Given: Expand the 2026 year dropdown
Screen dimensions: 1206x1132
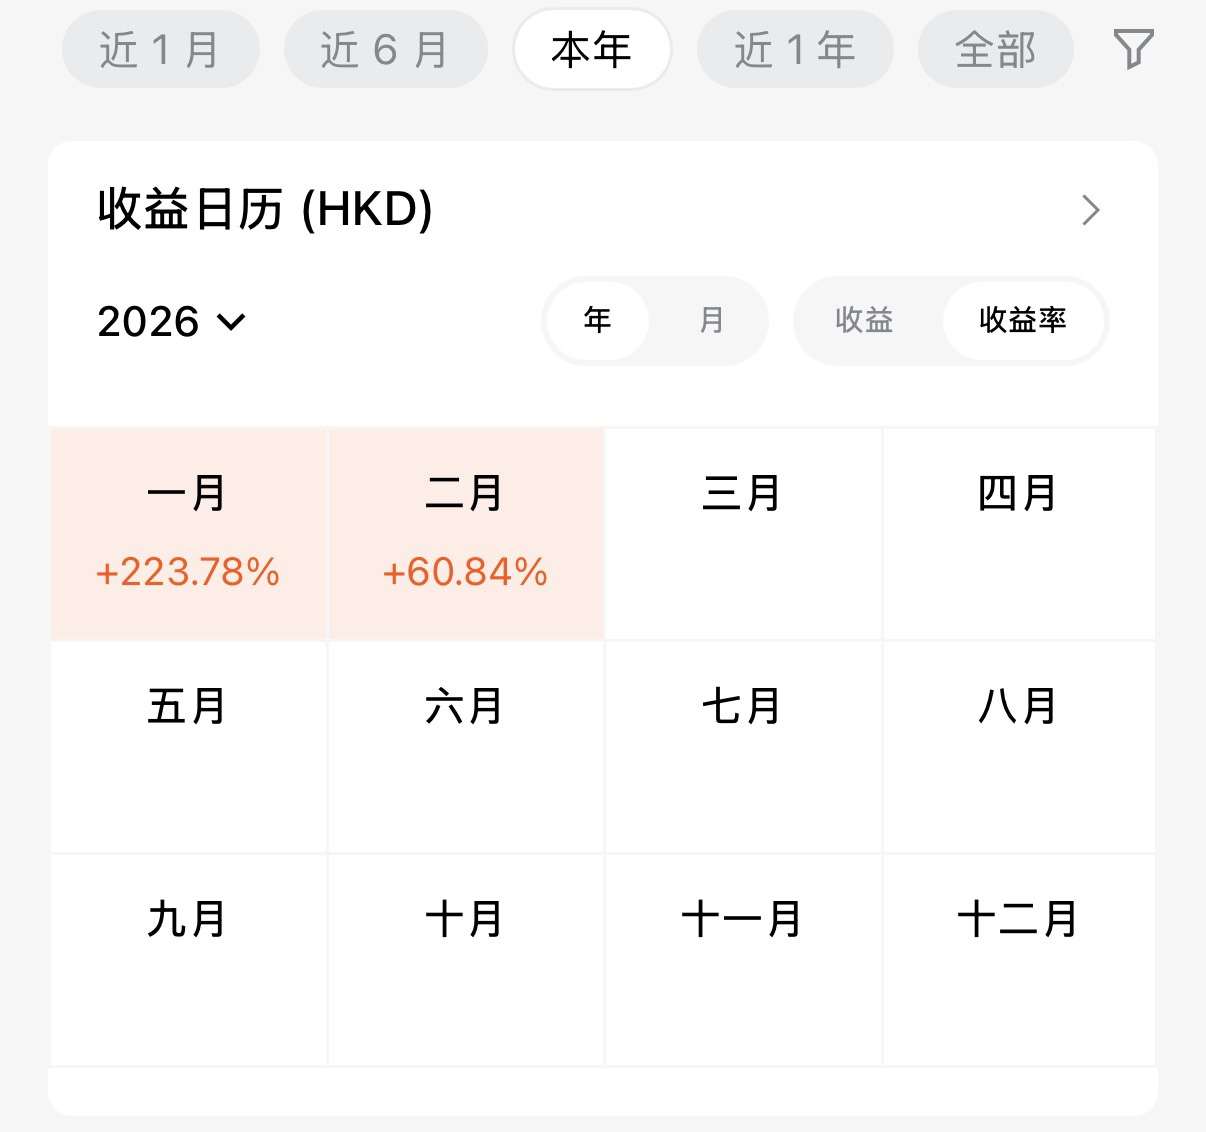Looking at the screenshot, I should tap(171, 322).
